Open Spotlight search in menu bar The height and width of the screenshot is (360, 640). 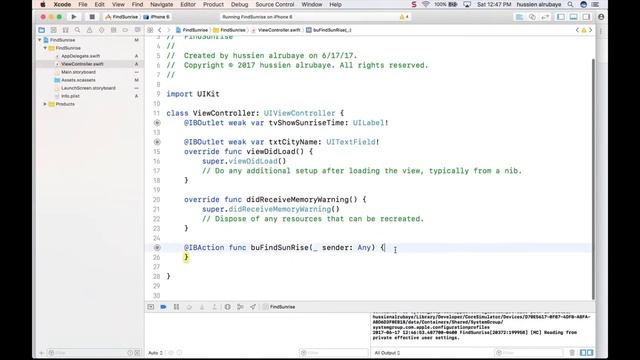pos(570,4)
